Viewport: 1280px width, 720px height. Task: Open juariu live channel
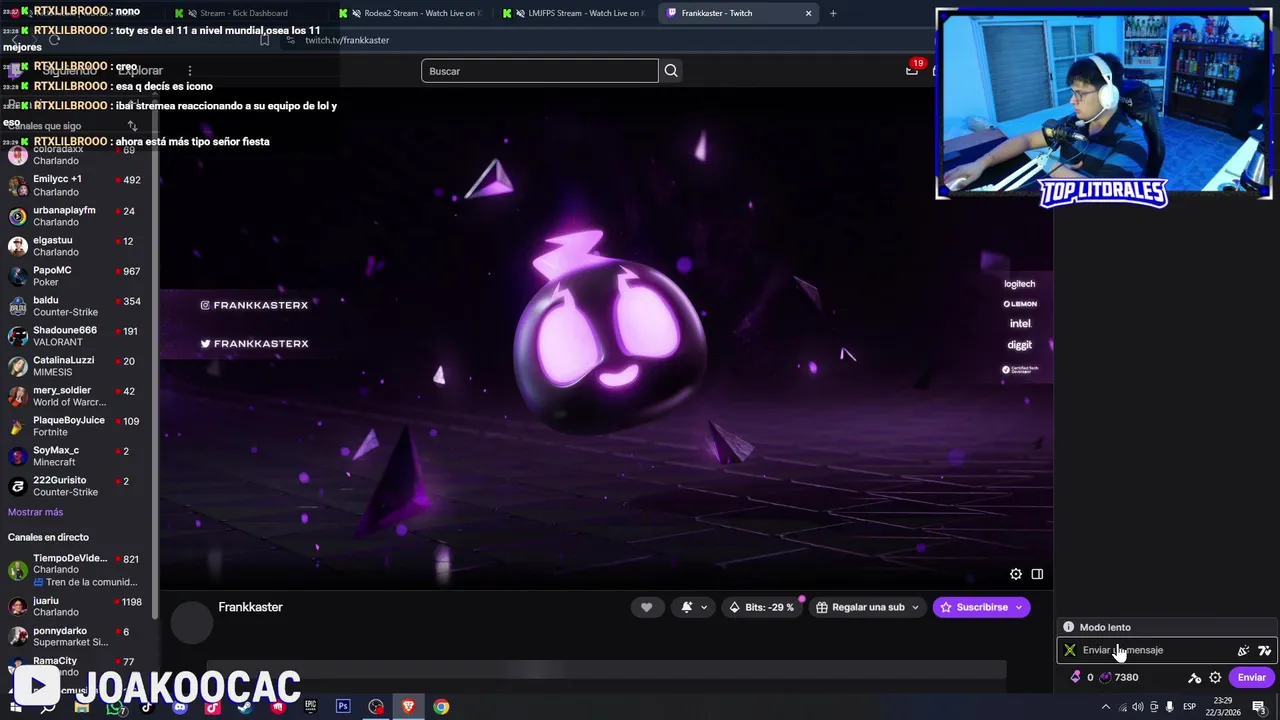point(78,606)
